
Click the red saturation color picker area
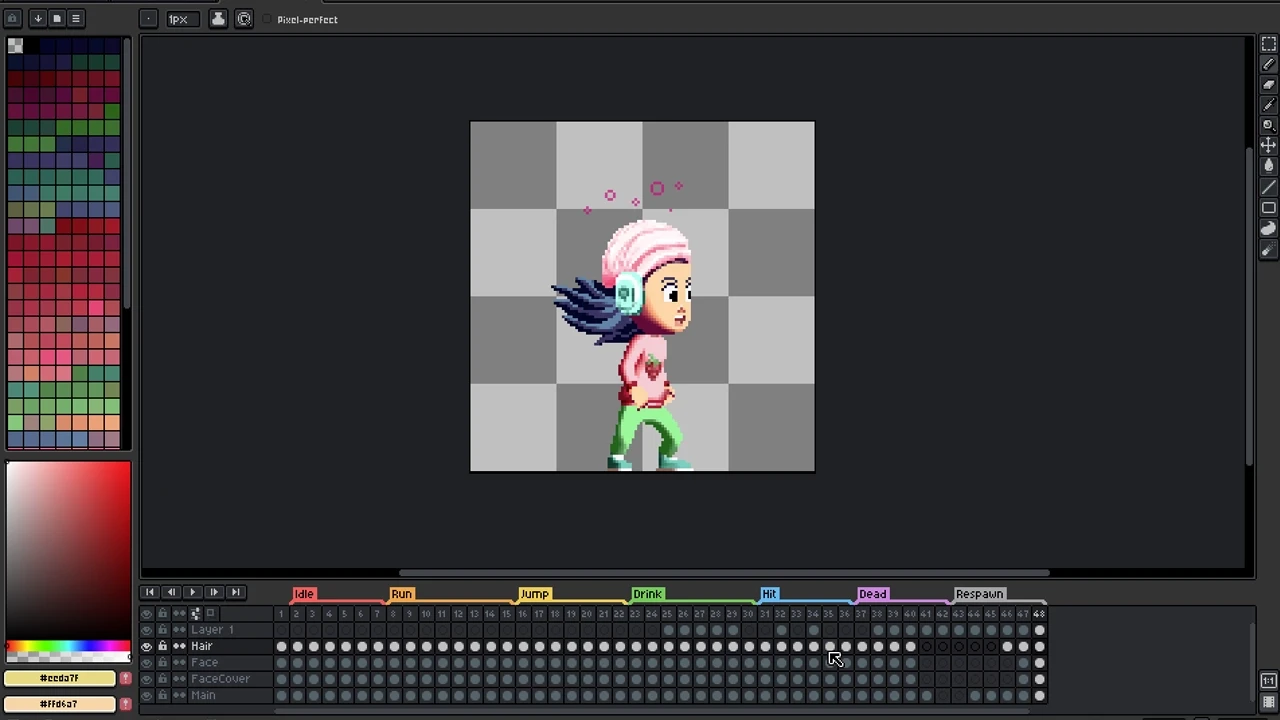point(68,550)
